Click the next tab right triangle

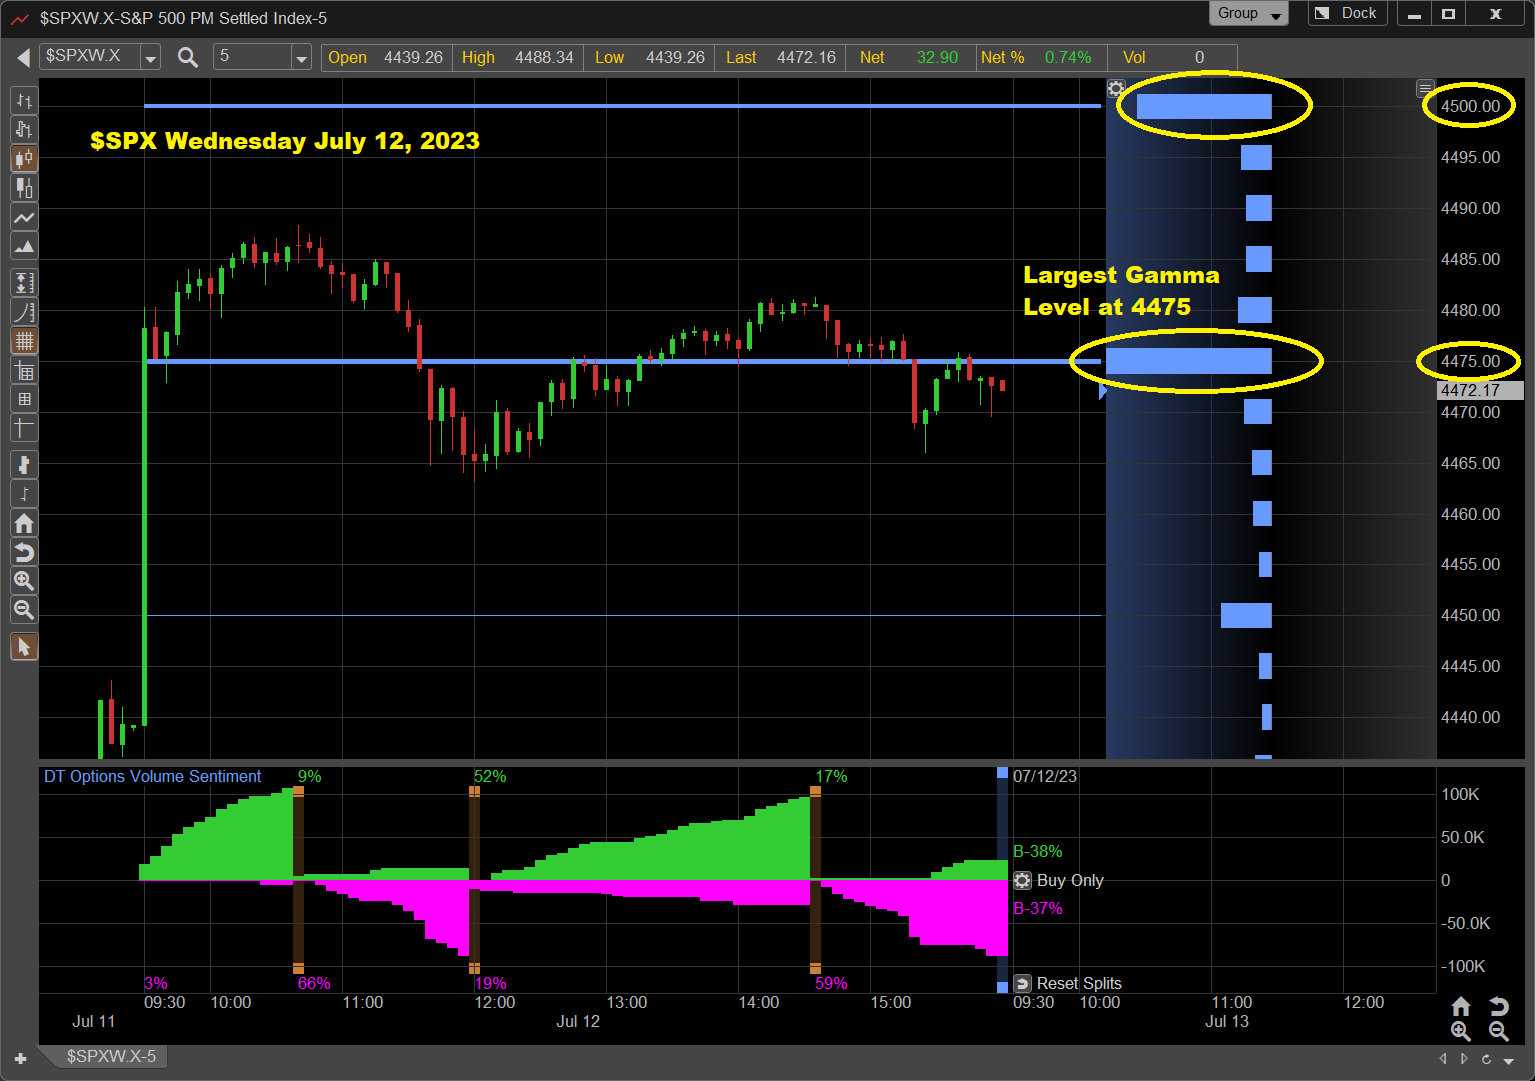pyautogui.click(x=1464, y=1058)
